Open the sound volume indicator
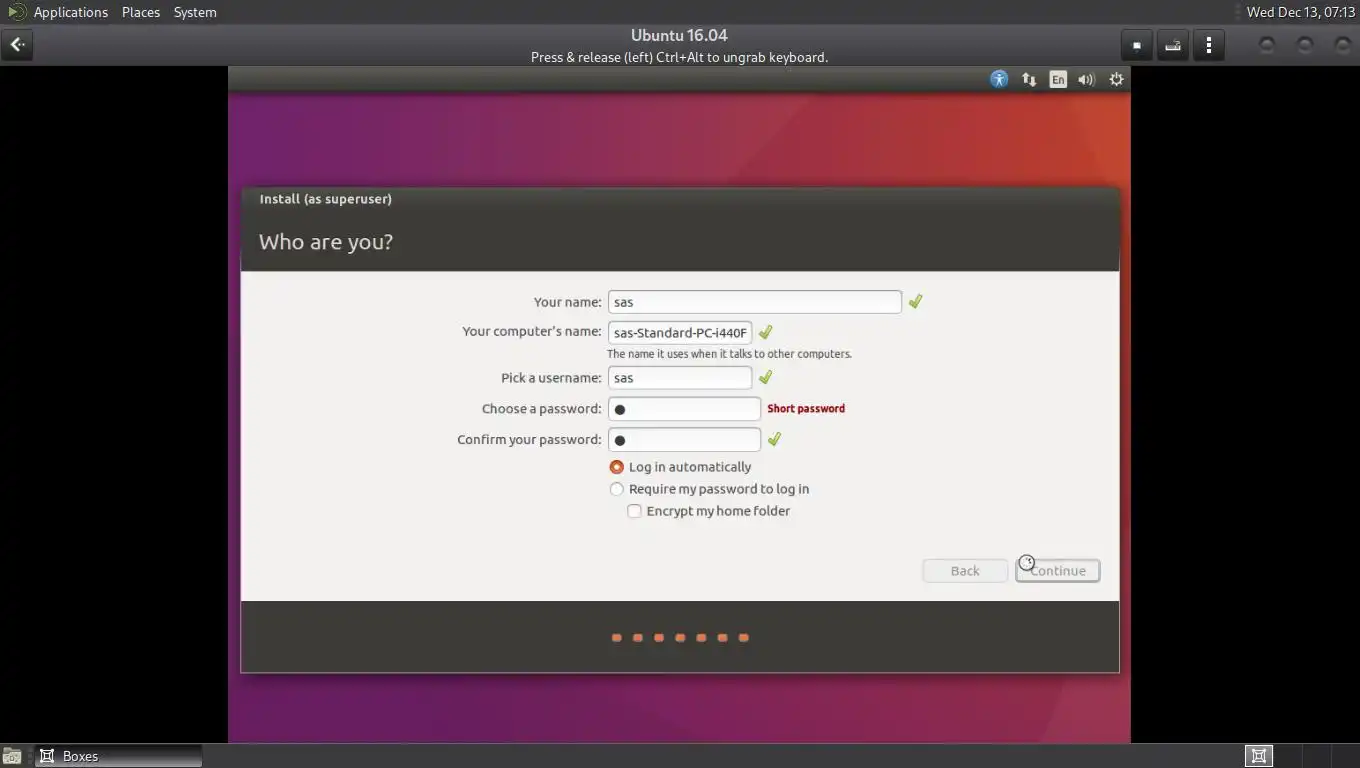 (1086, 79)
